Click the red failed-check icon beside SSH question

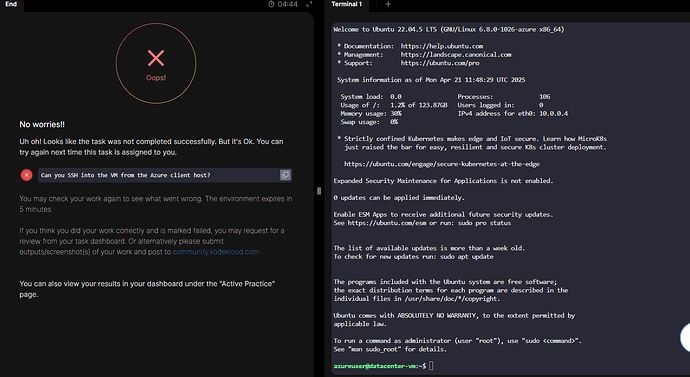tap(26, 175)
